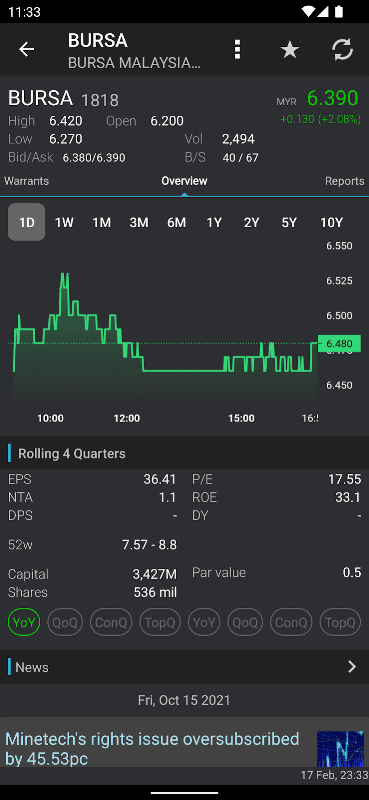Expand the News section chevron
This screenshot has height=800, width=369.
tap(352, 667)
